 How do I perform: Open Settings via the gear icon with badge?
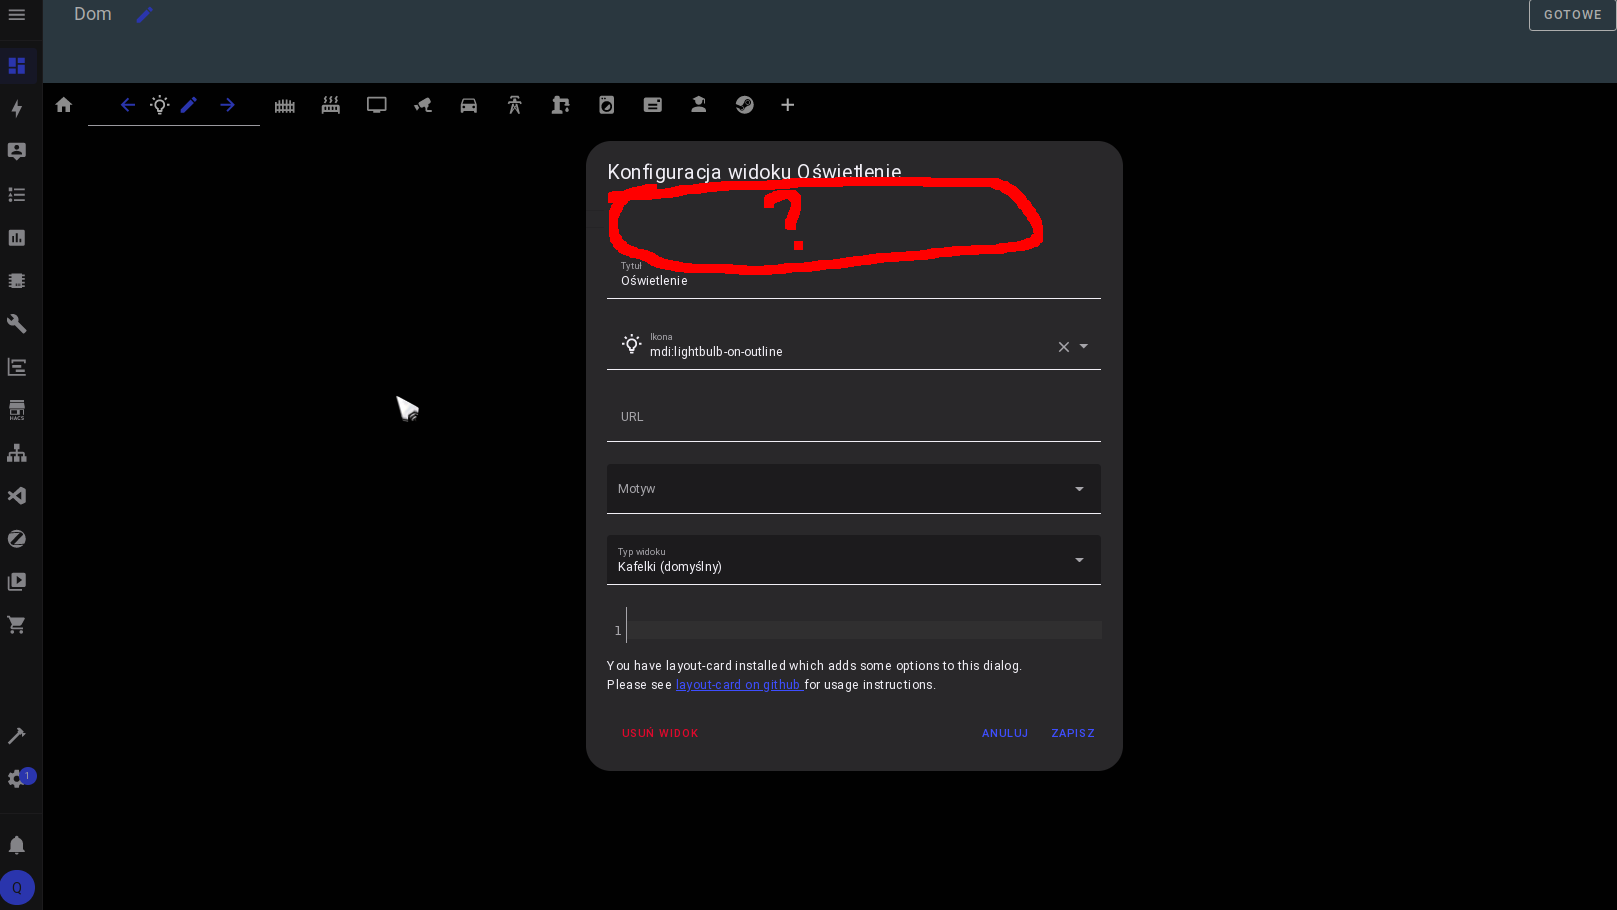tap(17, 777)
